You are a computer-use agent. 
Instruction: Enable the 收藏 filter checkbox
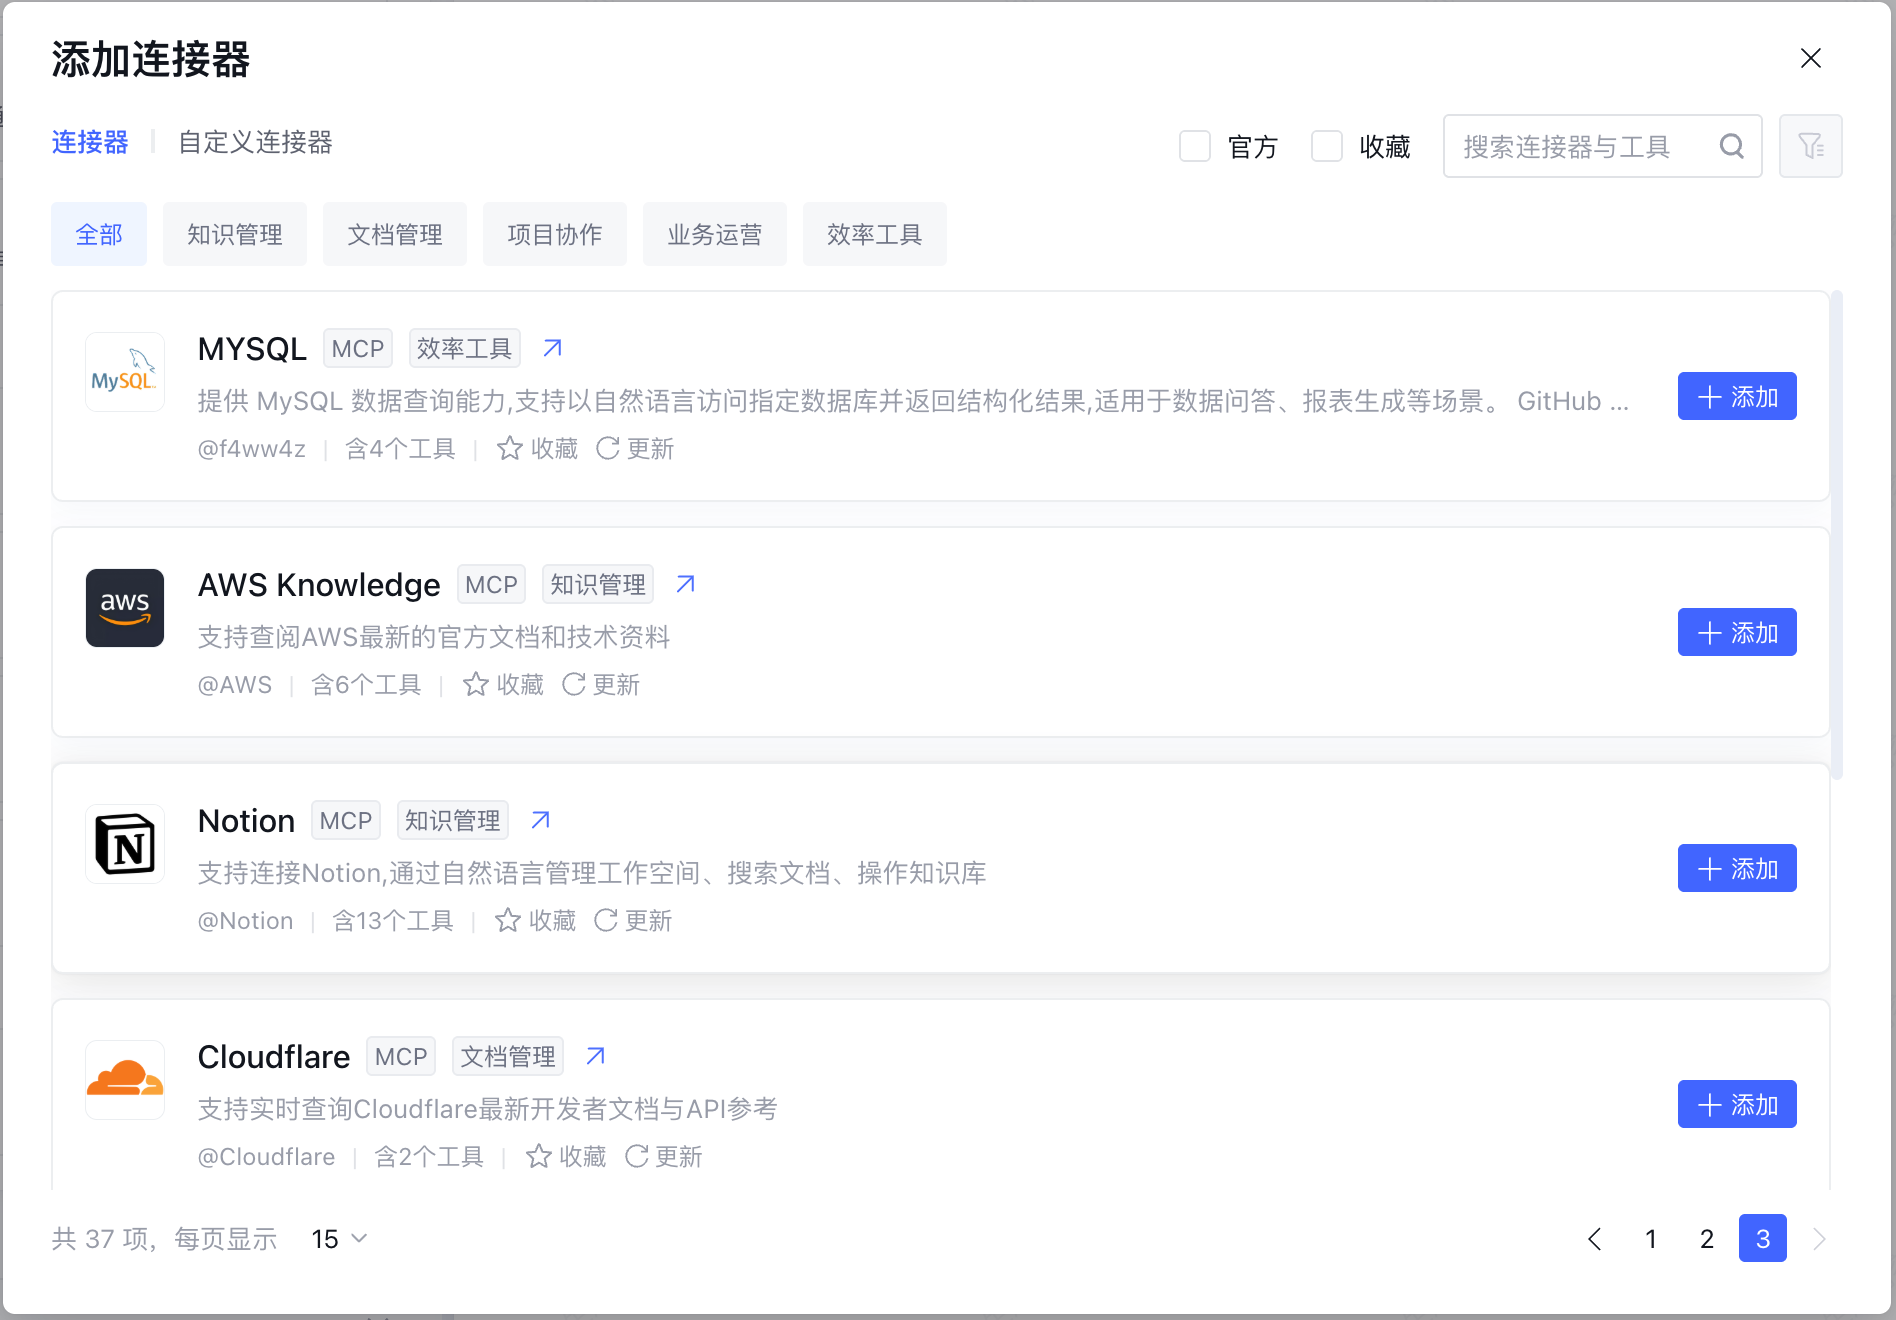click(x=1327, y=146)
